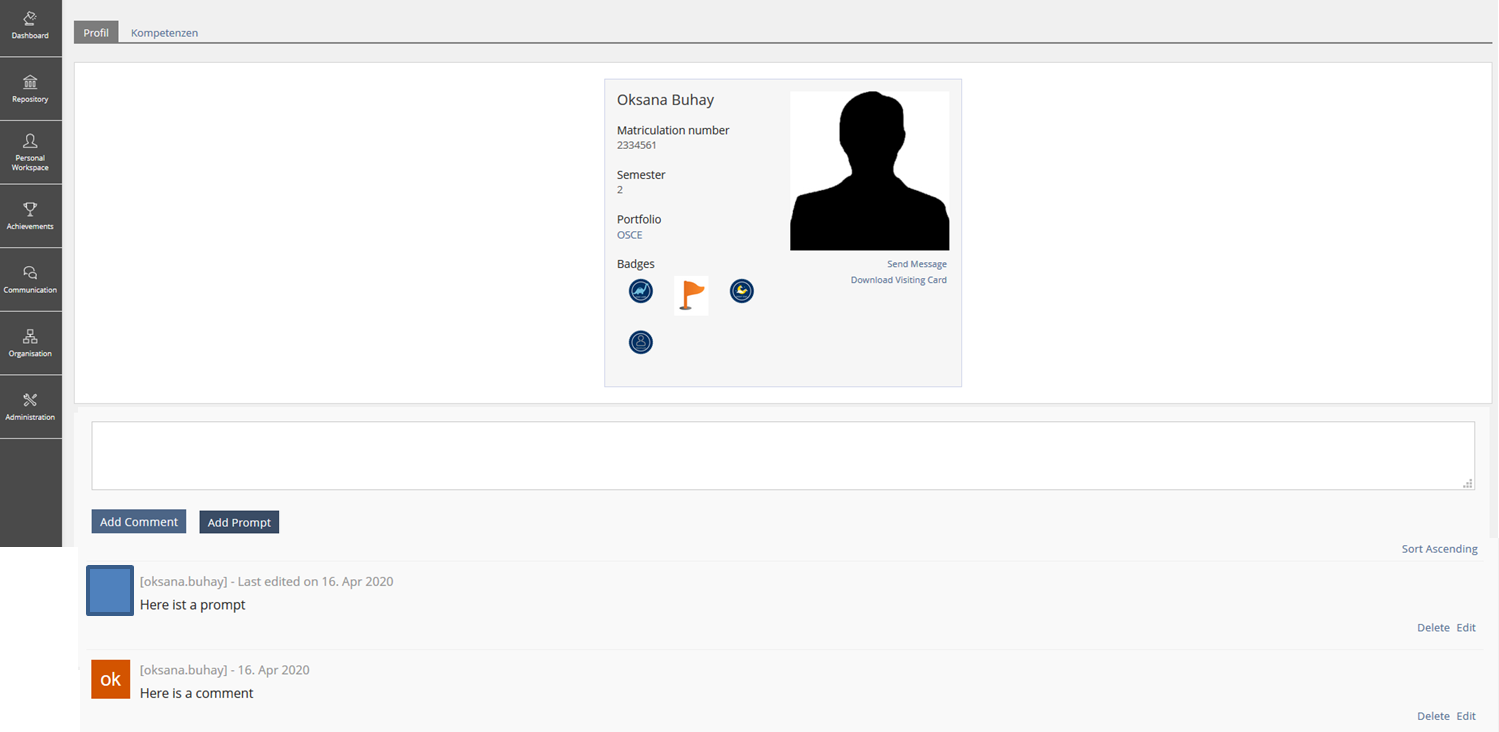This screenshot has height=732, width=1499.
Task: Click the yellow moon badge
Action: coord(741,291)
